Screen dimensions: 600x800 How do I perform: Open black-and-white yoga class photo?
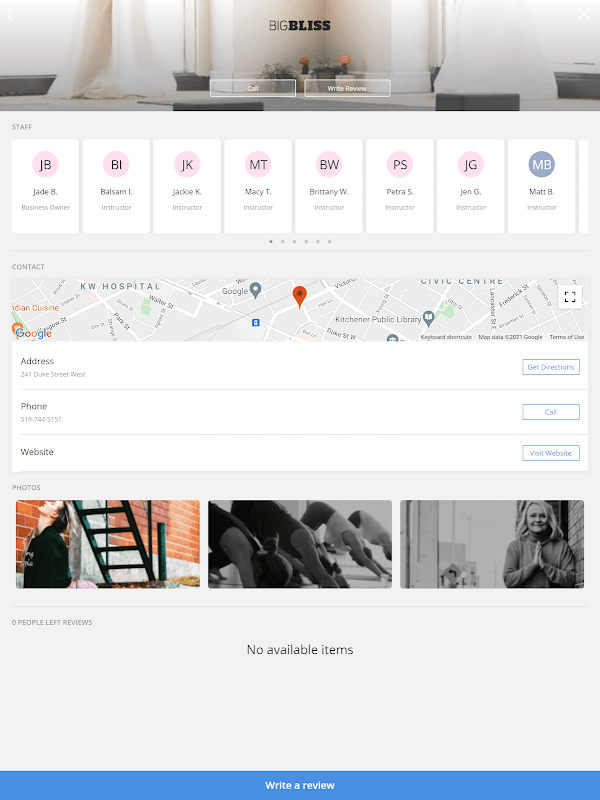coord(300,544)
